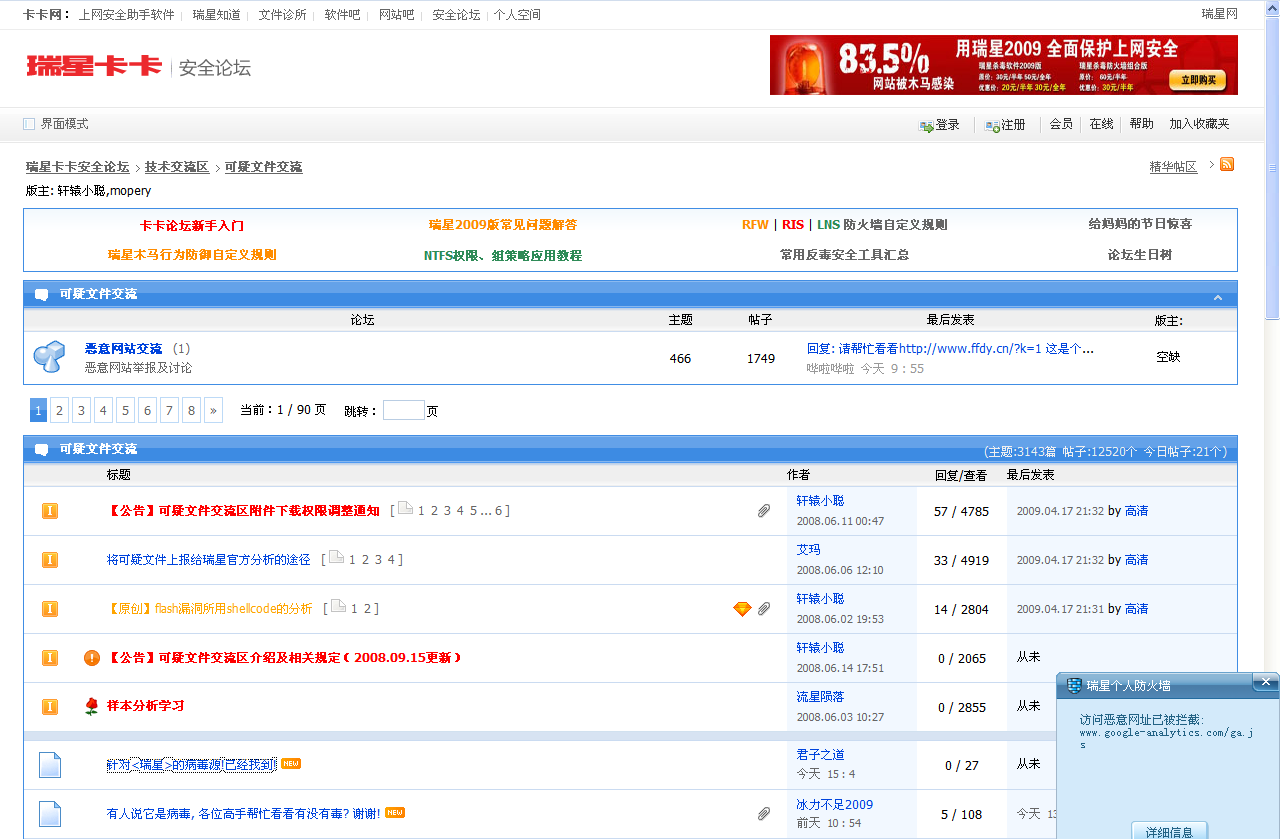Open 安全论坛 in top navigation

pos(456,15)
